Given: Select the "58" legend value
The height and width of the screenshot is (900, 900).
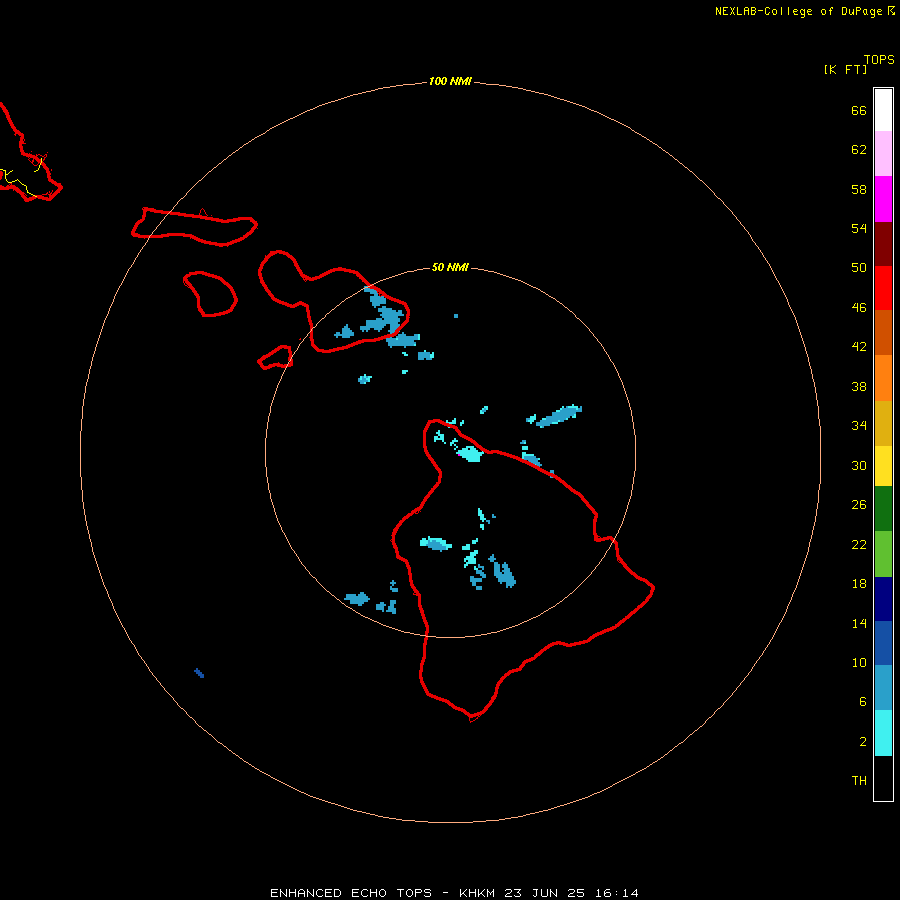Looking at the screenshot, I should point(859,189).
